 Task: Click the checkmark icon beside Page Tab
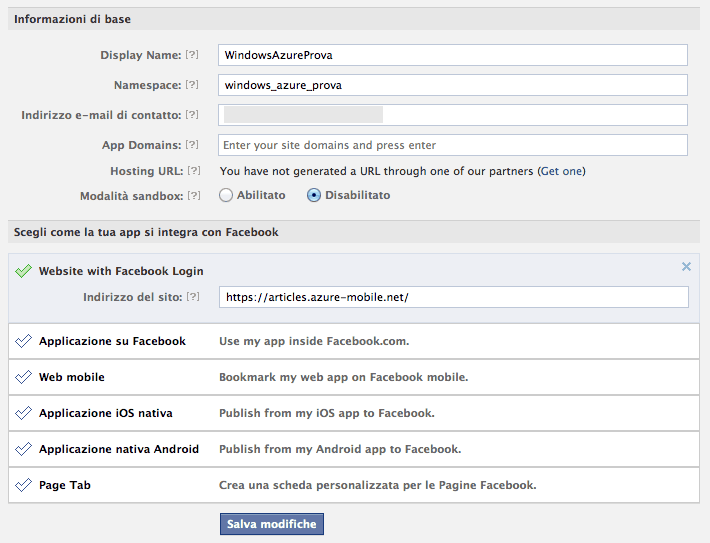[x=23, y=485]
